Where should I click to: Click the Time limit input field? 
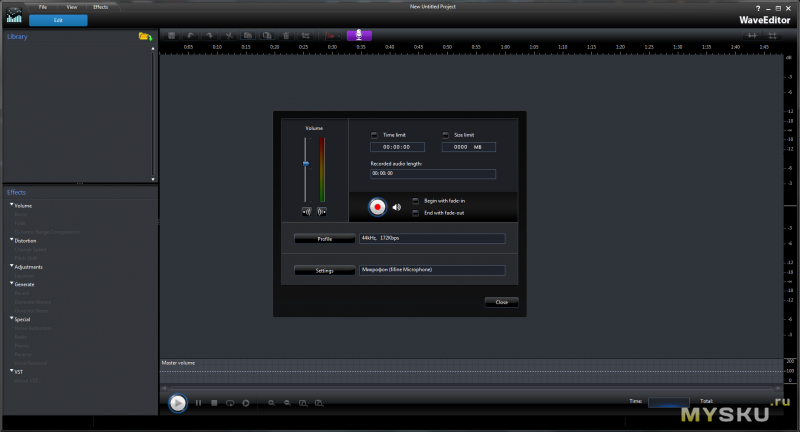(397, 146)
